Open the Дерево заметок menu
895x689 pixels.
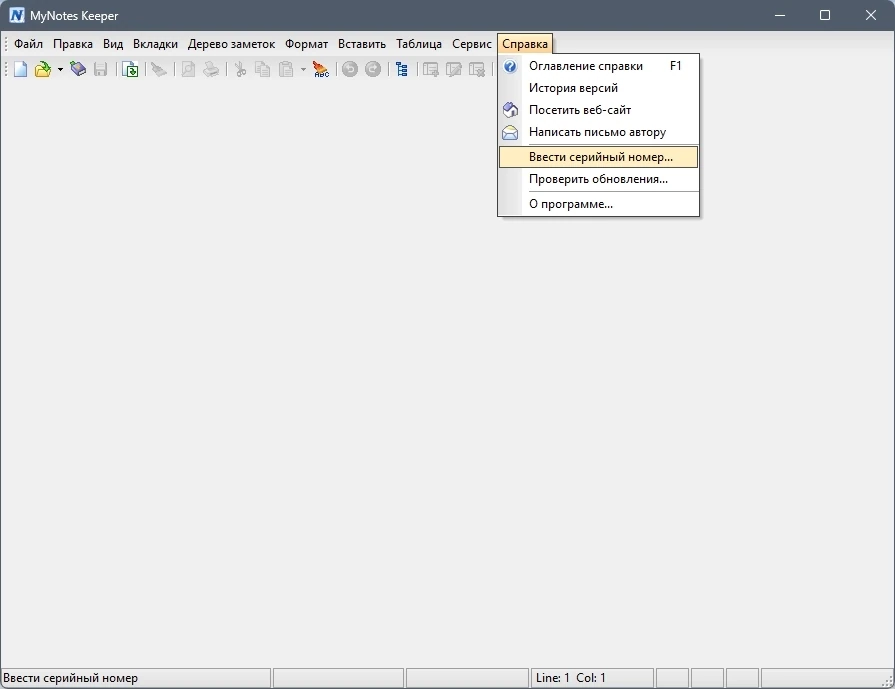[231, 44]
